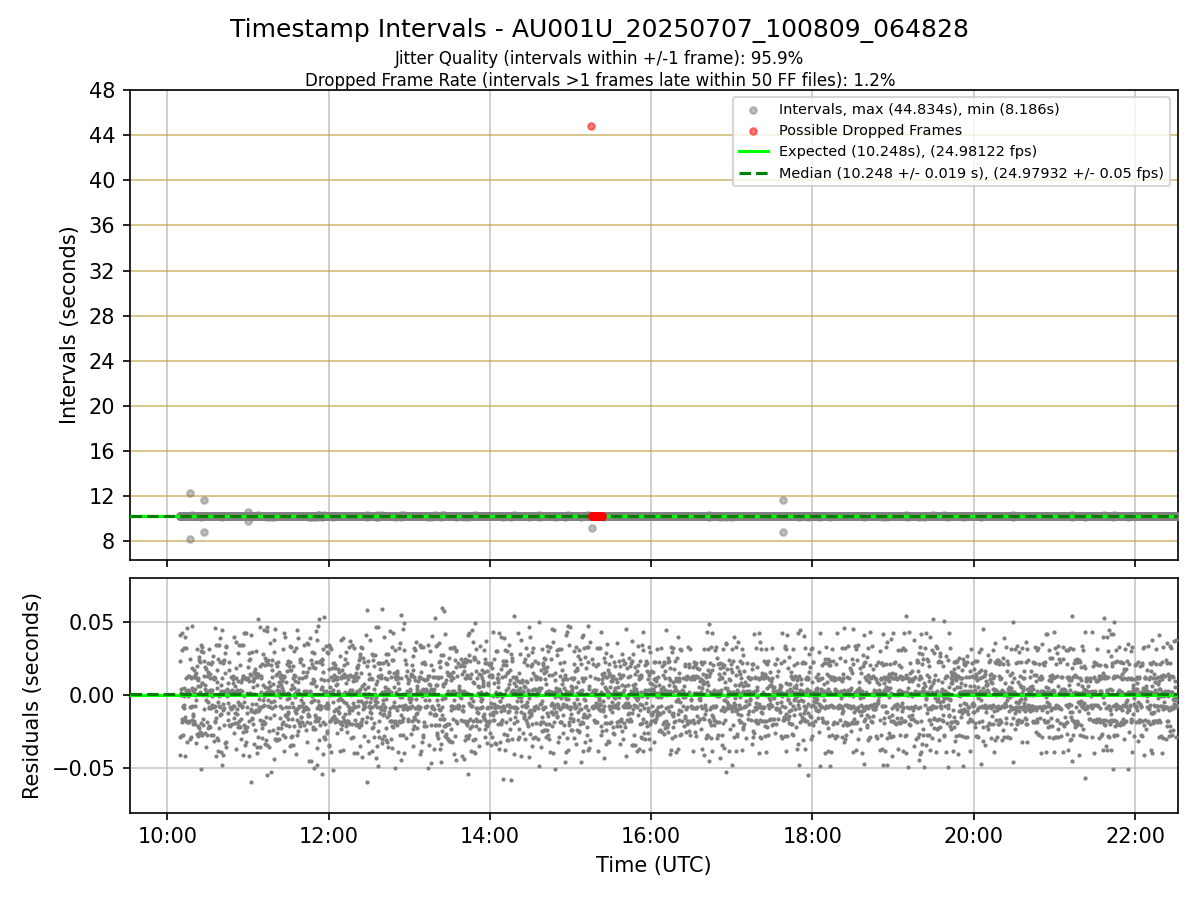Select legend entry Expected (10.248s)
The width and height of the screenshot is (1200, 900).
tap(908, 152)
